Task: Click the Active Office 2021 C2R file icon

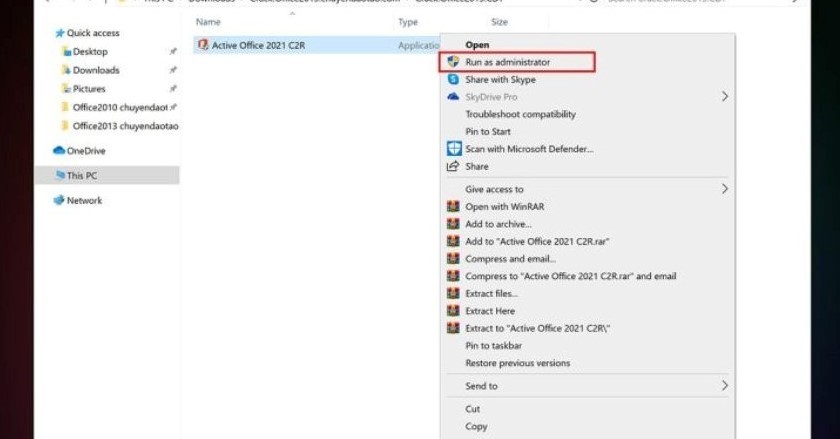Action: coord(203,45)
